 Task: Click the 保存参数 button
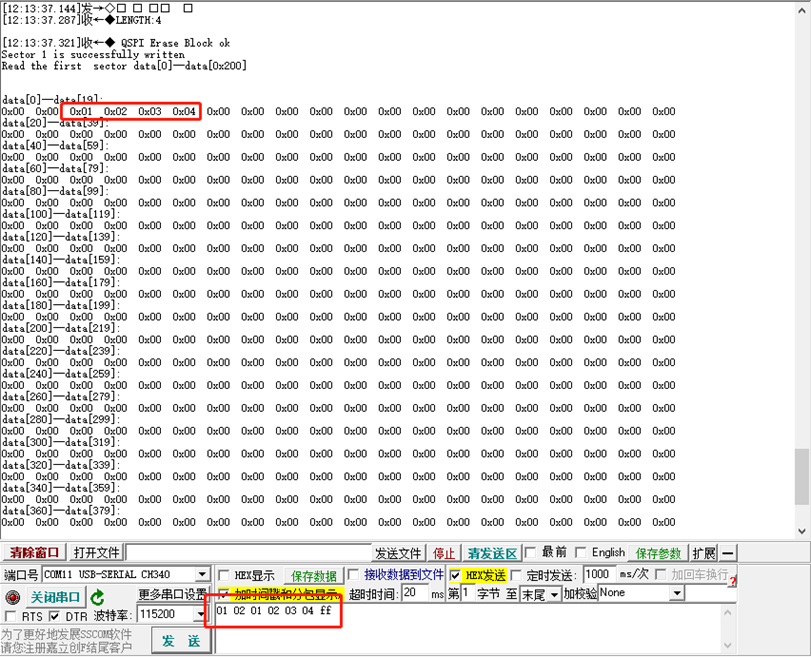click(658, 553)
